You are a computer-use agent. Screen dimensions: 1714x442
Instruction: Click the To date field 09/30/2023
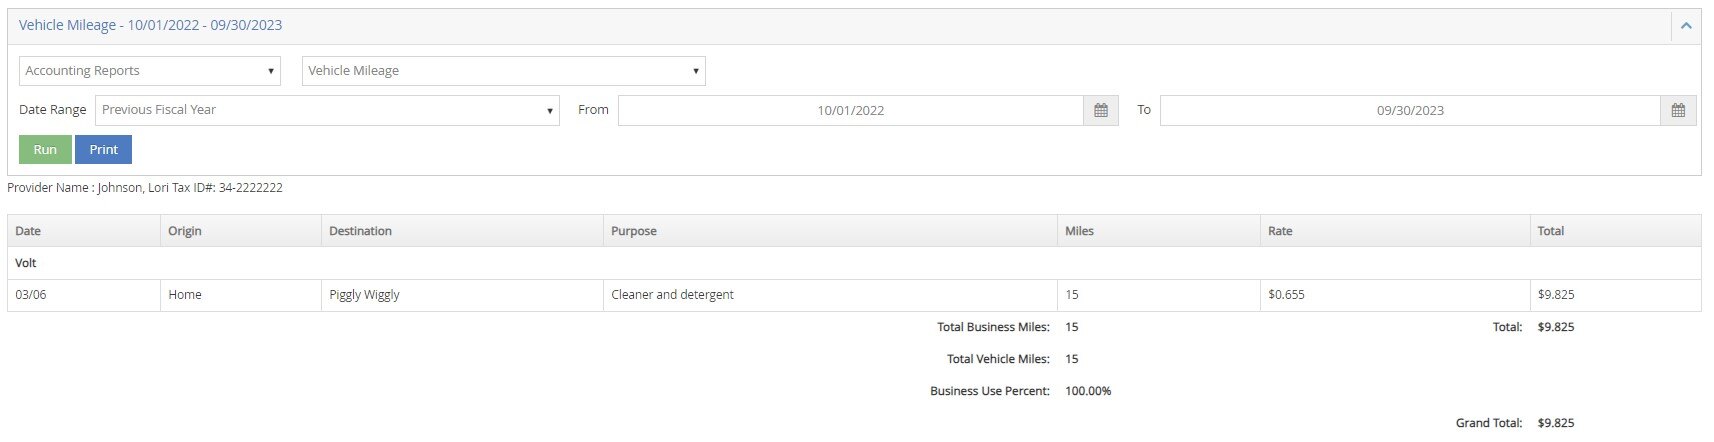point(1409,110)
